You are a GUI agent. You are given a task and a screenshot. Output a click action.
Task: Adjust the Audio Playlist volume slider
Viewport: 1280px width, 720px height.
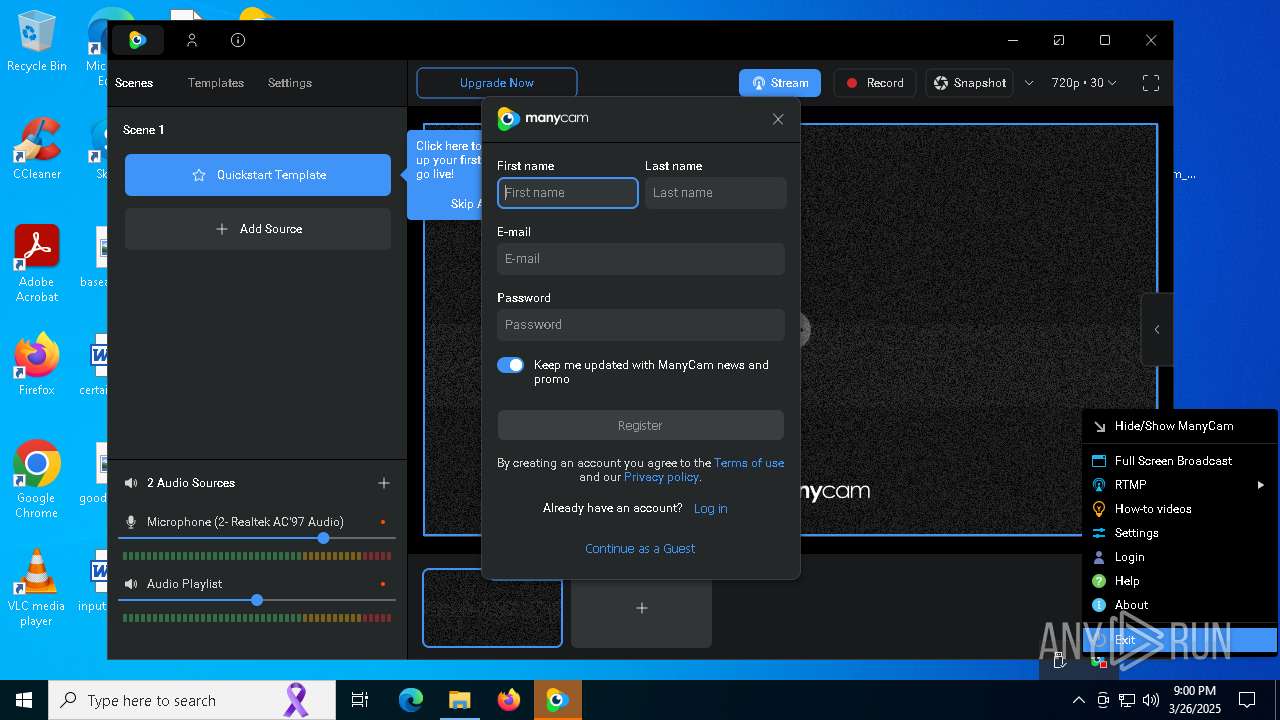coord(257,600)
